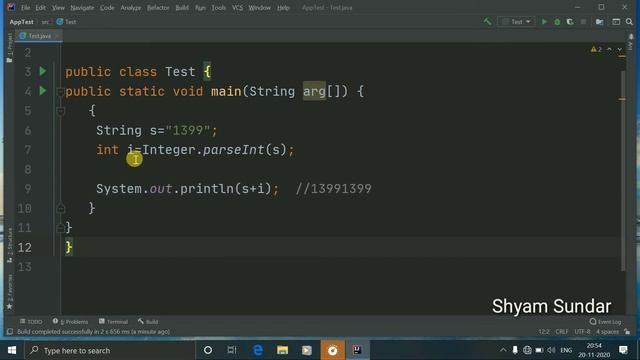Open the Analyze menu

(131, 7)
